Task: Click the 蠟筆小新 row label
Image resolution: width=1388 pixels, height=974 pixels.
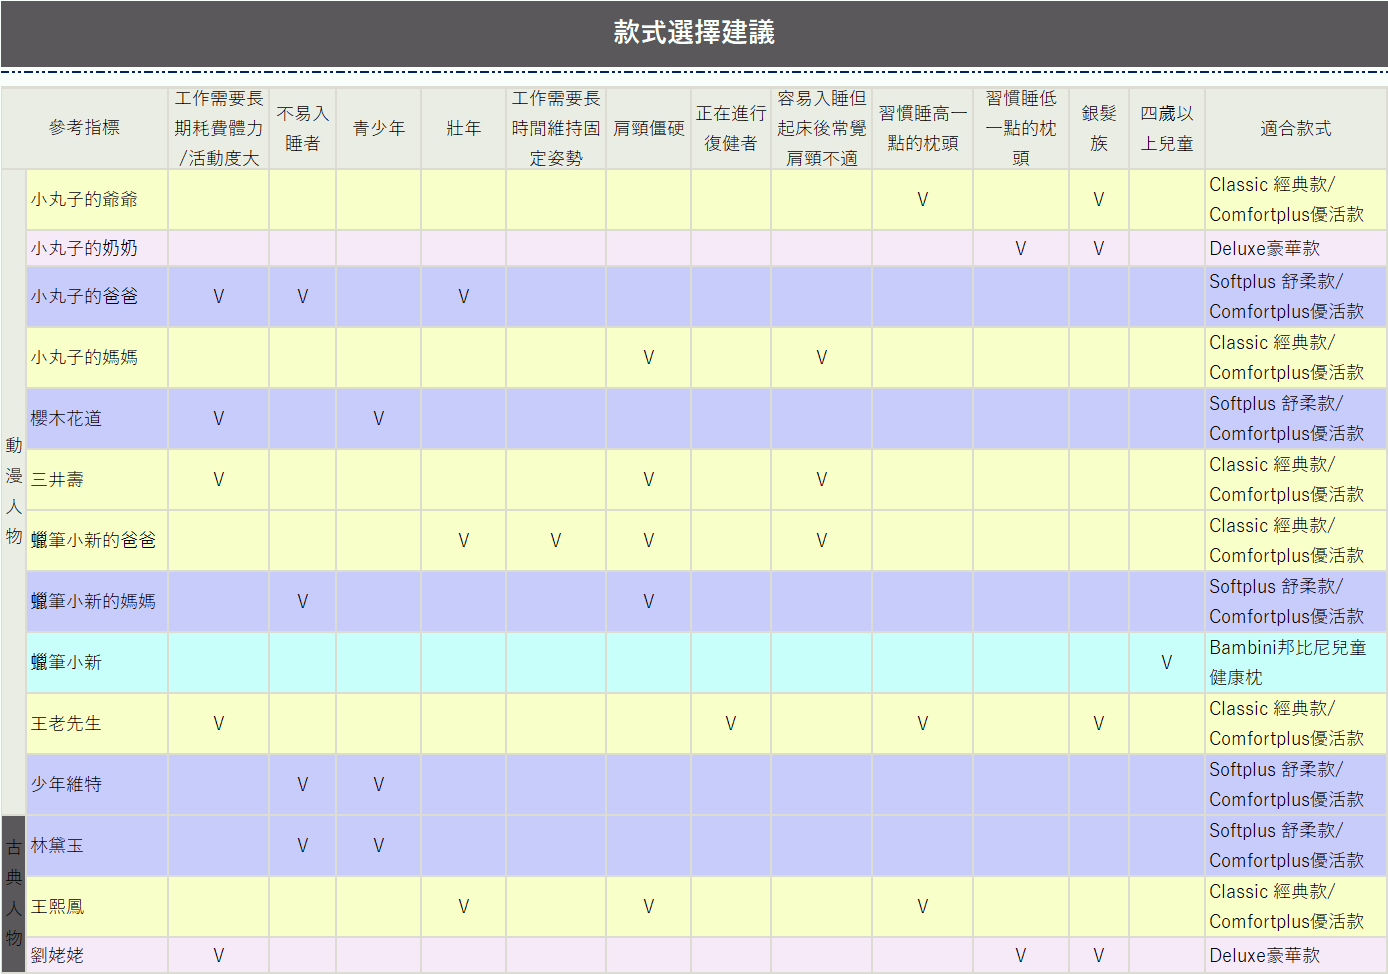Action: [97, 662]
